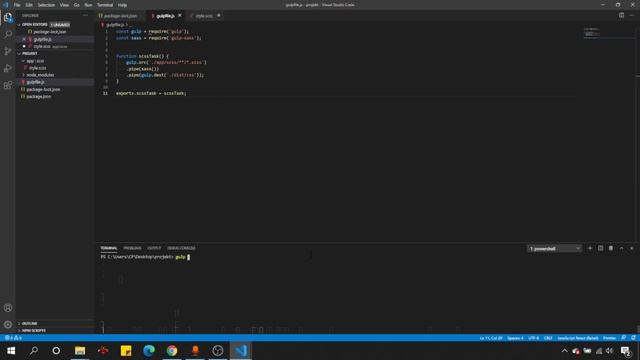
Task: Open the Extensions view
Action: click(x=8, y=85)
